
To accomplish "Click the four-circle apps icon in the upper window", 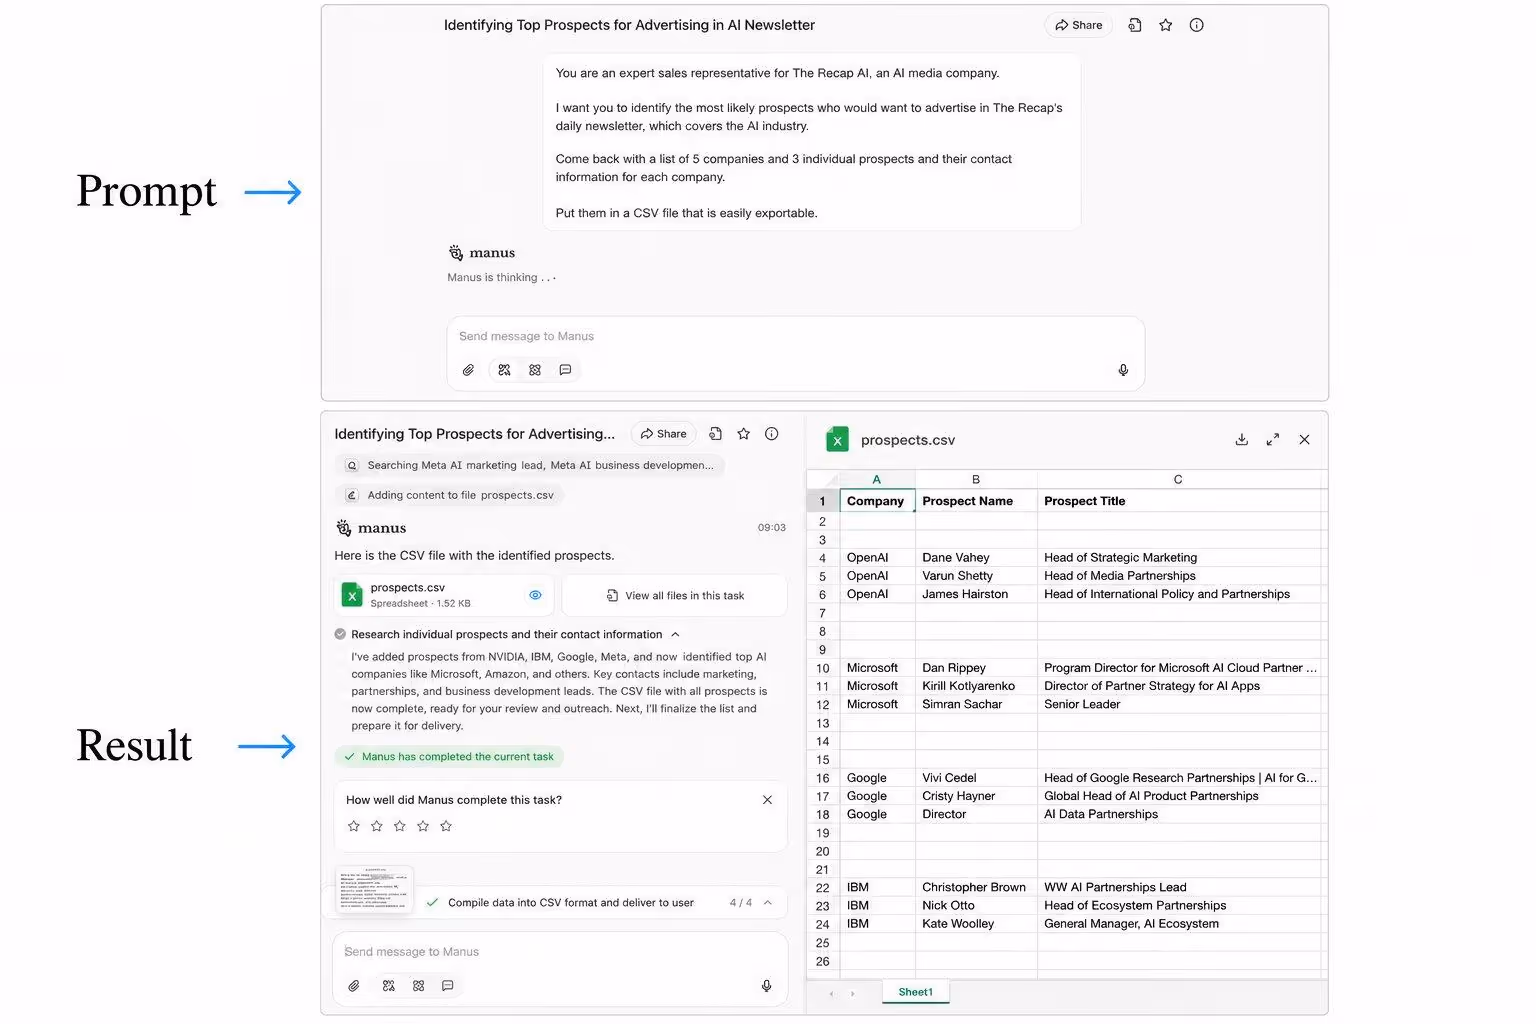I will pyautogui.click(x=535, y=370).
